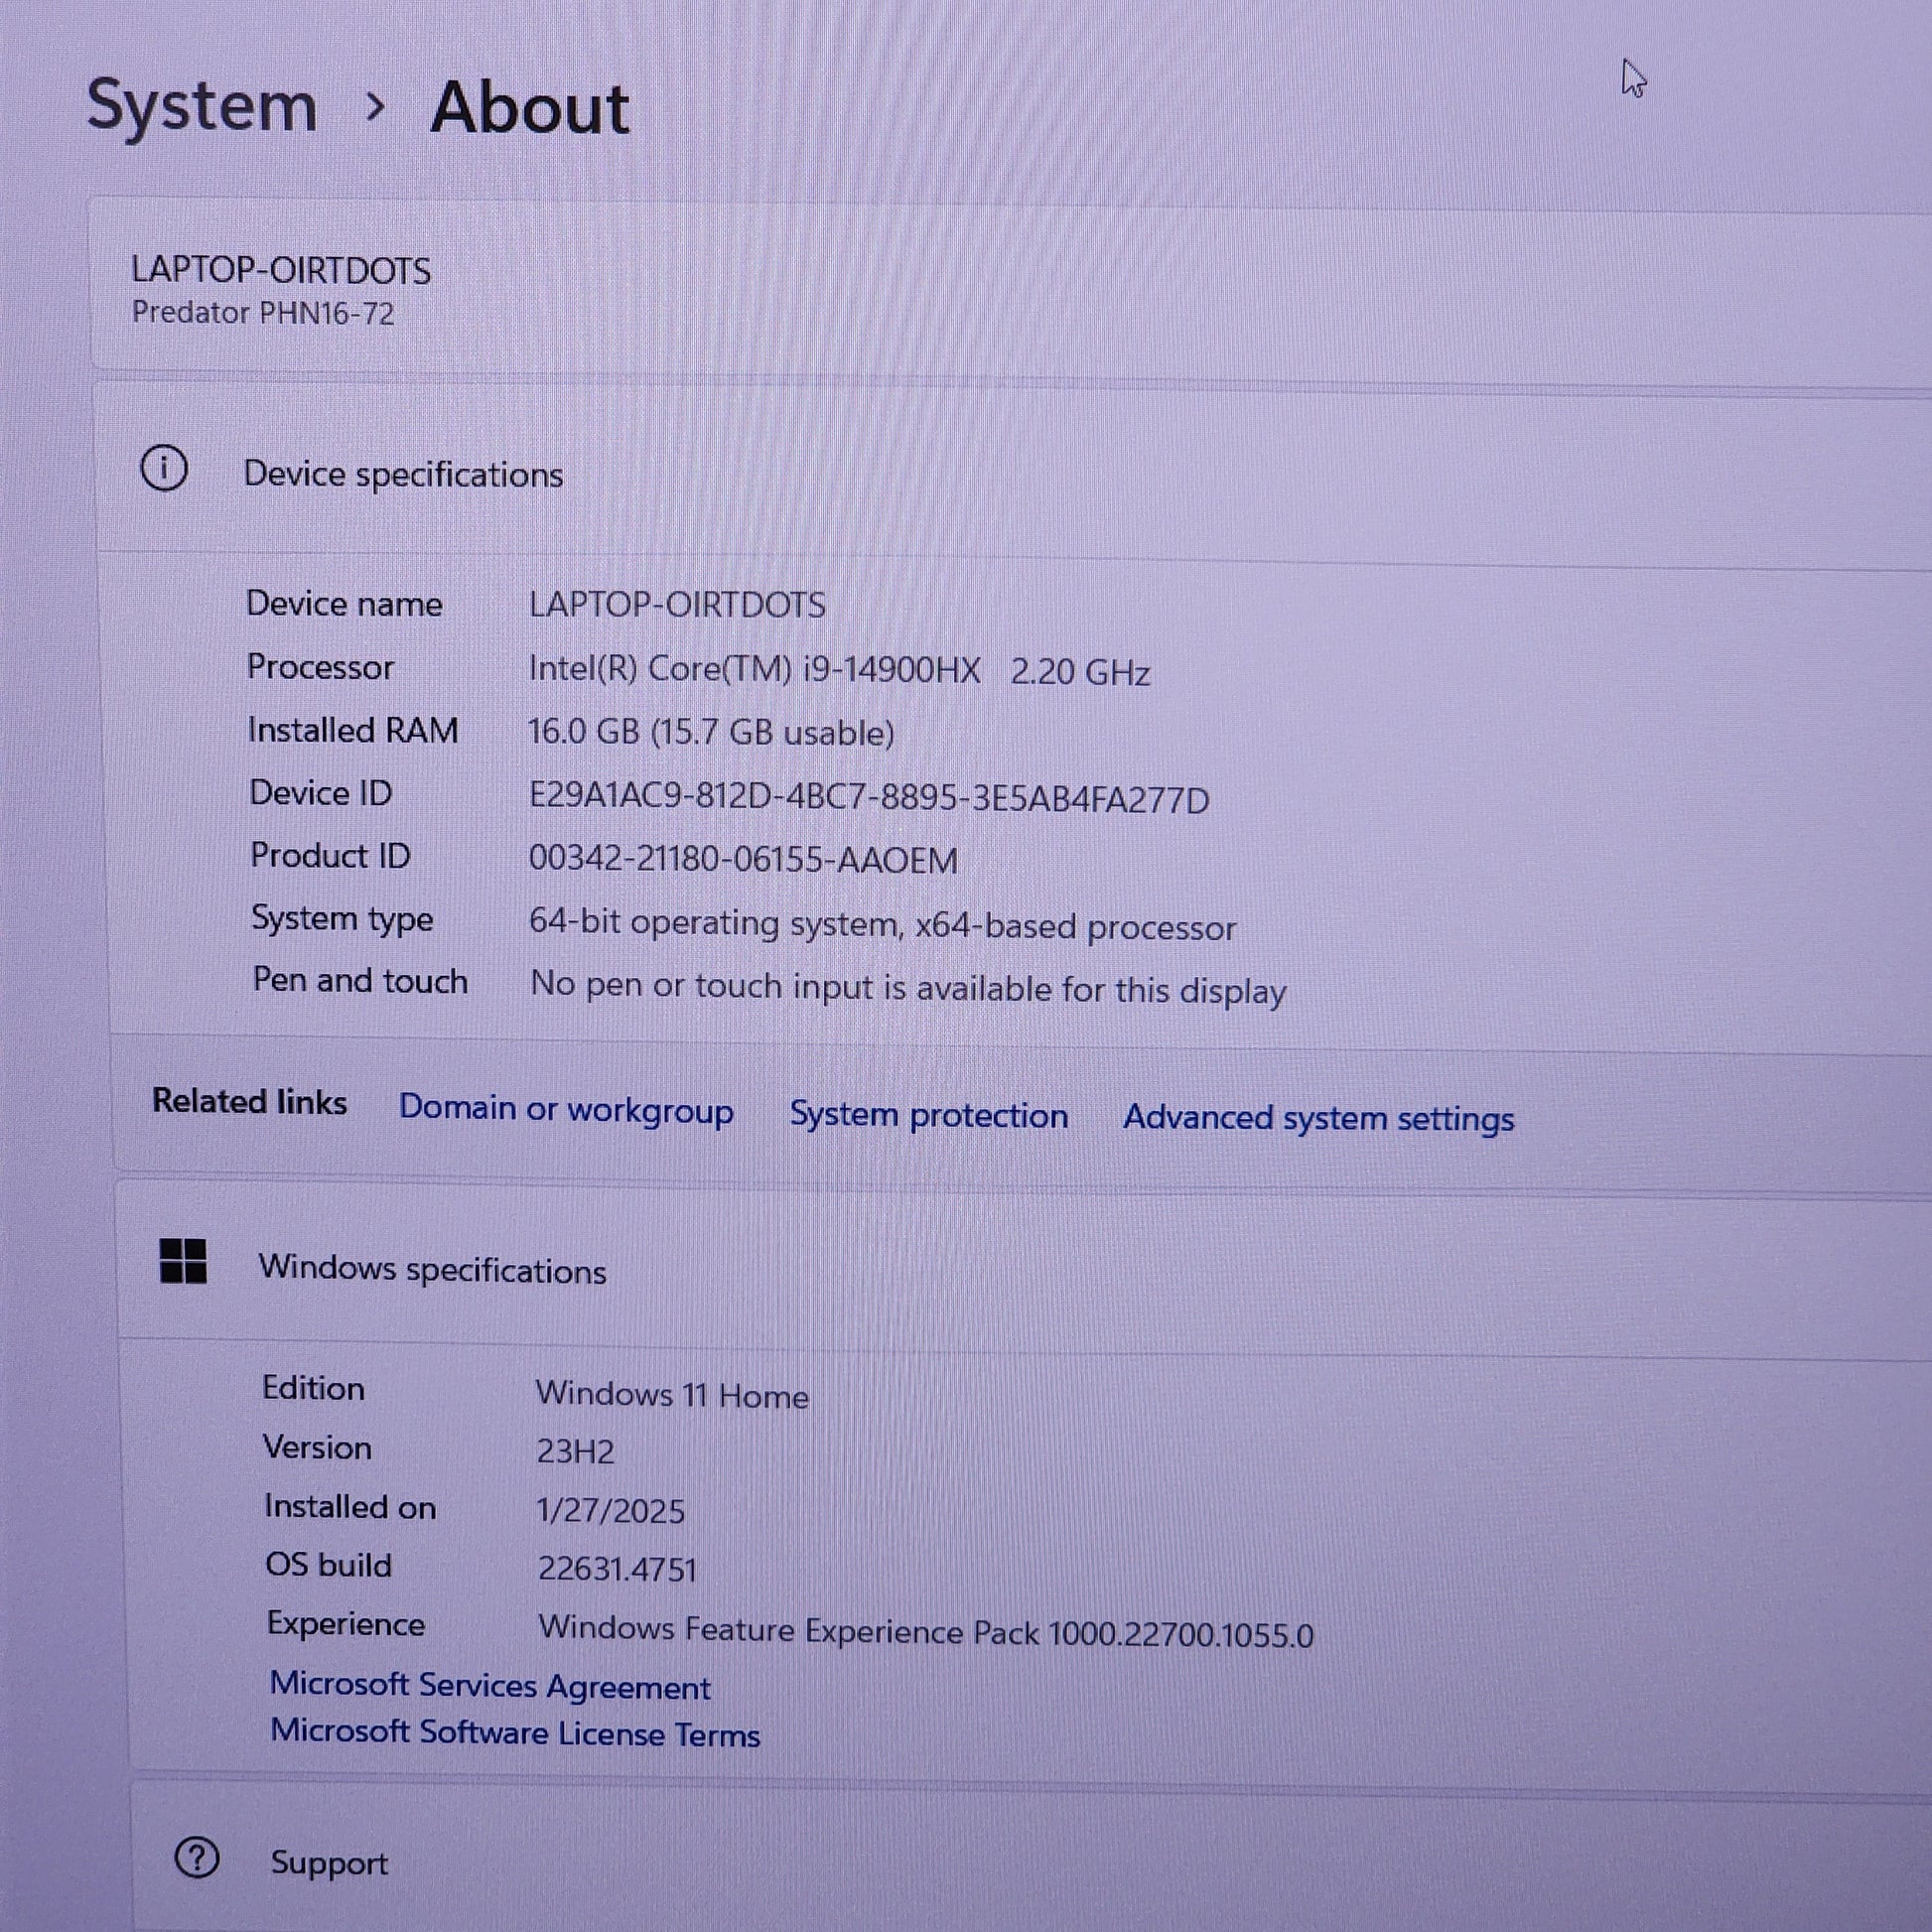Click the LAPTOP-OIRTDOTS header name
Viewport: 1932px width, 1932px height.
281,270
